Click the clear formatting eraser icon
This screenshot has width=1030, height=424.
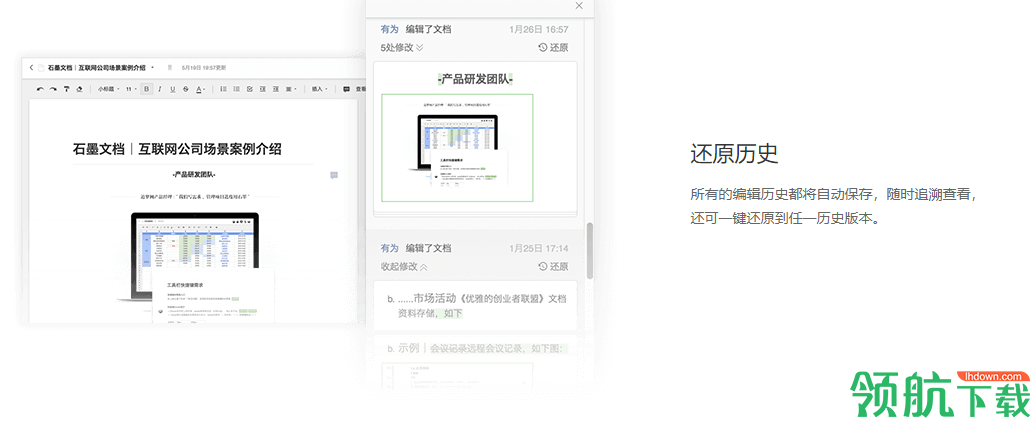click(79, 89)
